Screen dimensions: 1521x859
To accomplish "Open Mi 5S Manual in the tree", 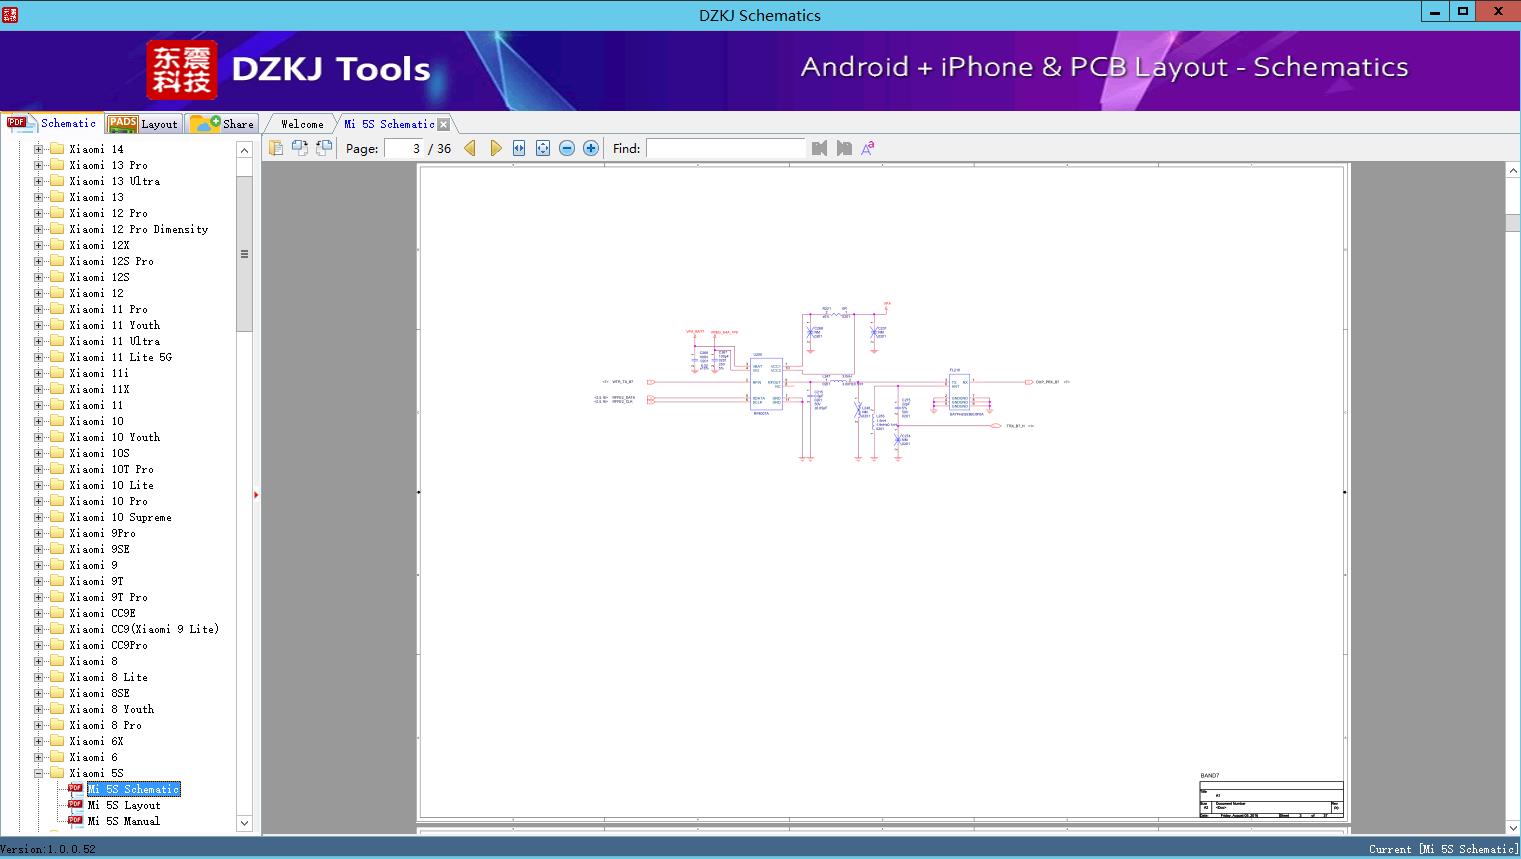I will [124, 821].
